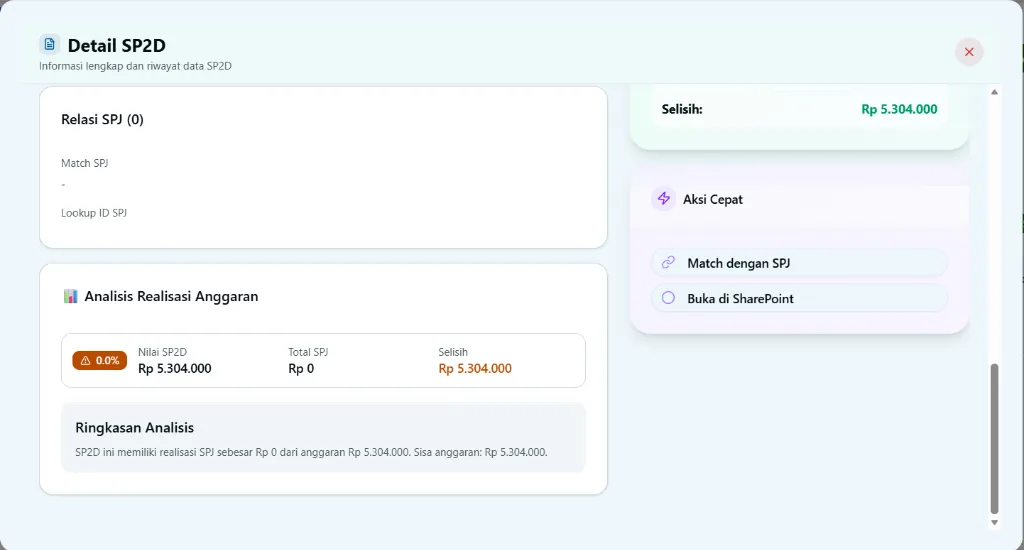This screenshot has height=550, width=1024.
Task: Click the Lookup ID SPJ label
Action: tap(94, 213)
